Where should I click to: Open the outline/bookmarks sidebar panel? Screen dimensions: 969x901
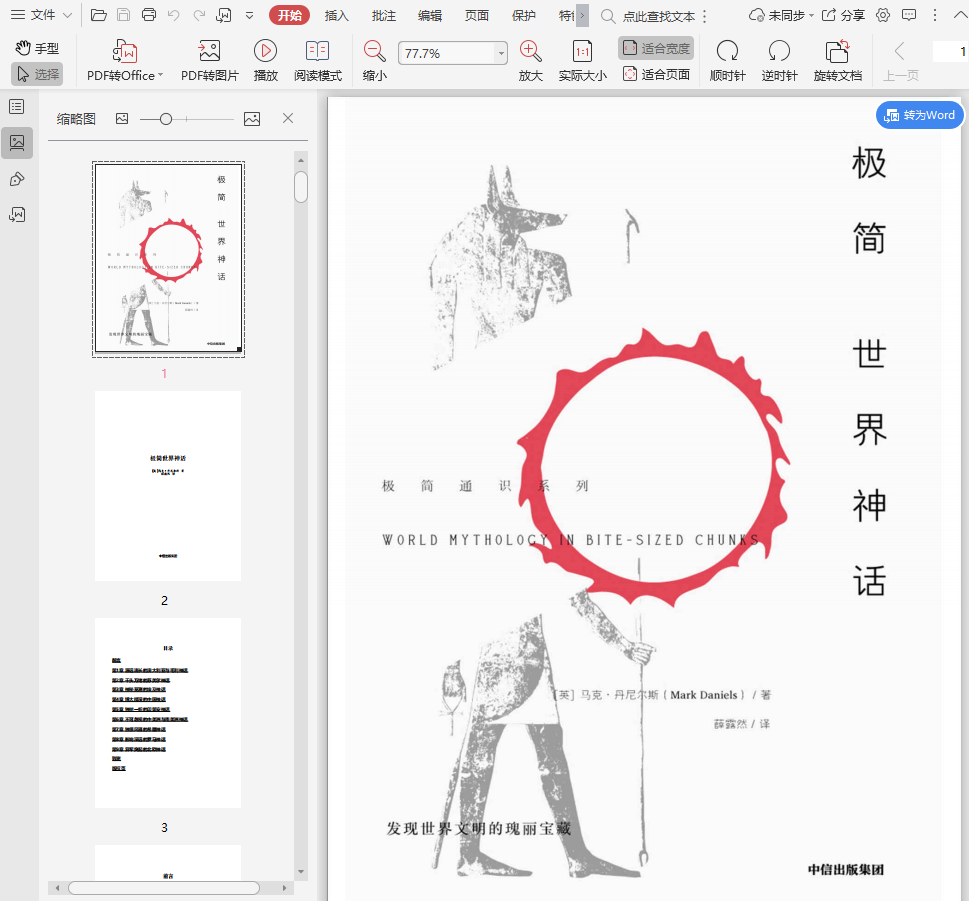[x=17, y=106]
